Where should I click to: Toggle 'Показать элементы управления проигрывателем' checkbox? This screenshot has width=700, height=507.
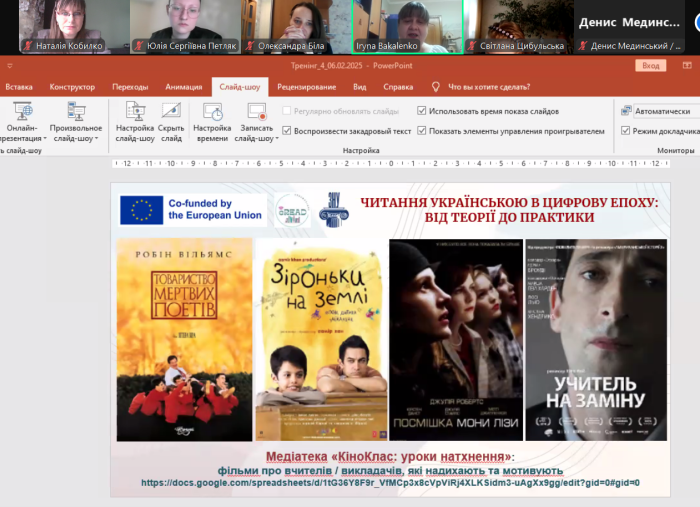point(422,131)
